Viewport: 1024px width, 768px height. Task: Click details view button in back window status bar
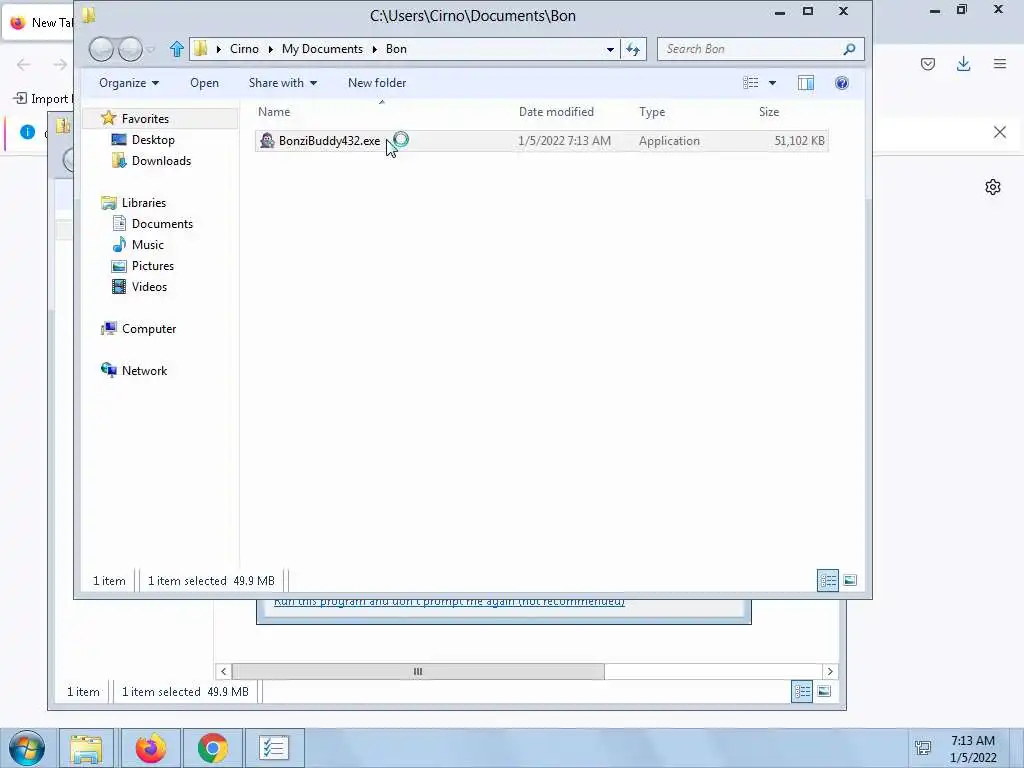pos(801,691)
